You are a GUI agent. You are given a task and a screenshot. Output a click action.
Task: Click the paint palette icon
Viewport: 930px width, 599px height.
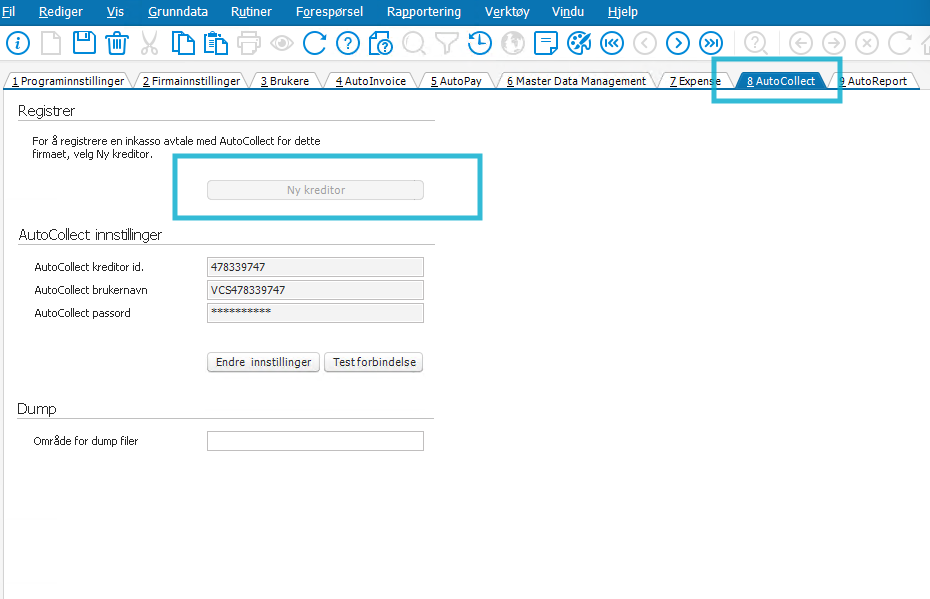(579, 43)
